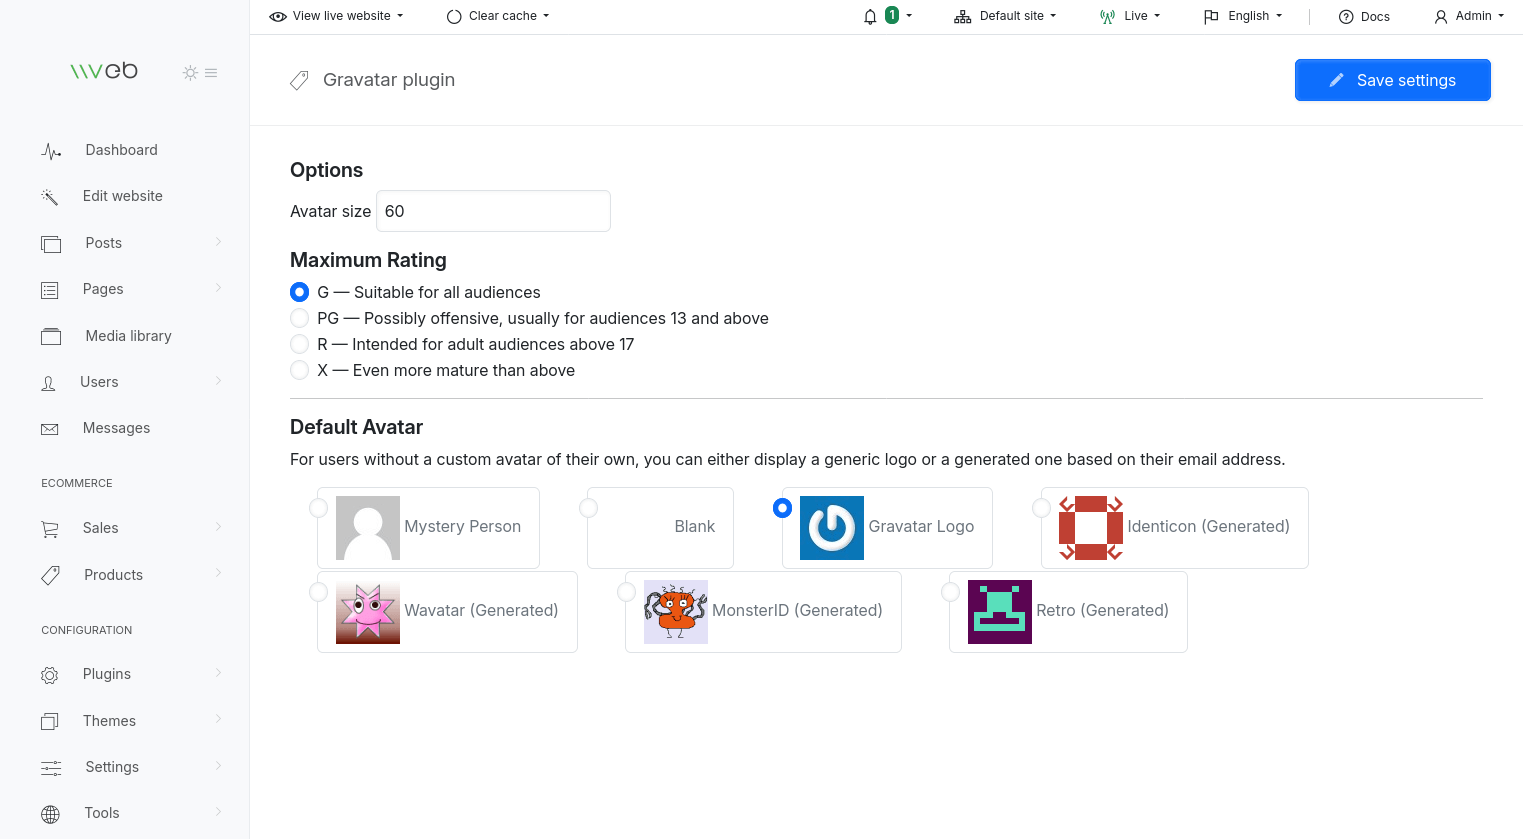This screenshot has height=839, width=1523.
Task: Click the Save settings button
Action: click(x=1392, y=80)
